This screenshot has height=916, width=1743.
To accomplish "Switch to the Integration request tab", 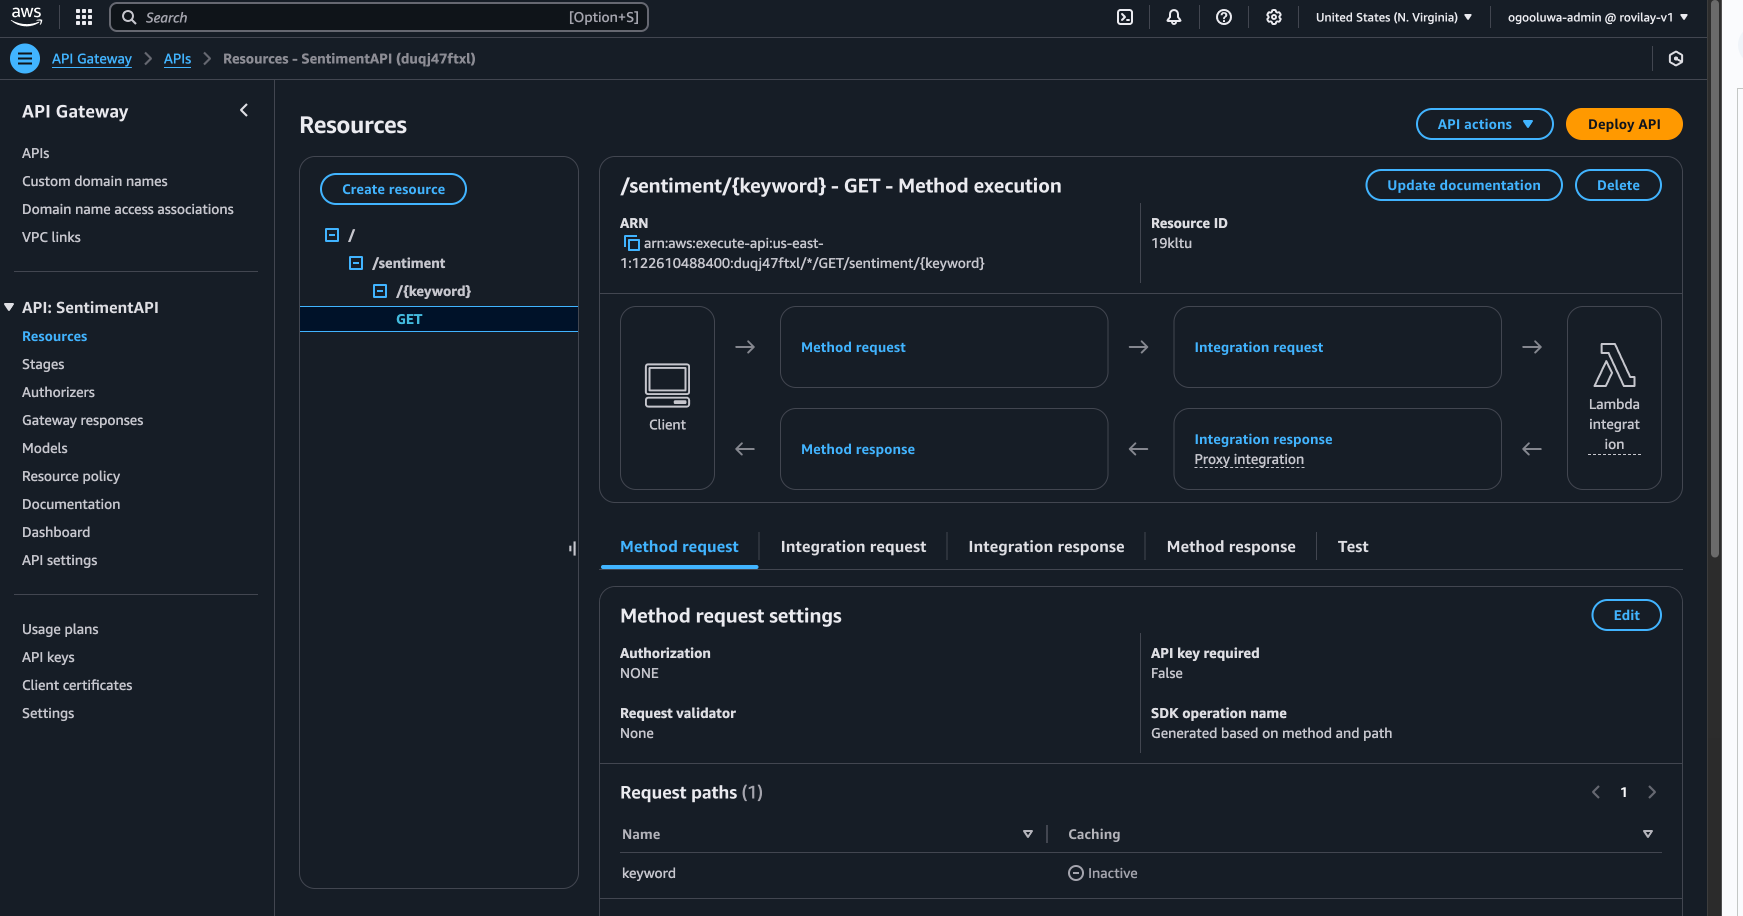I will click(x=853, y=546).
